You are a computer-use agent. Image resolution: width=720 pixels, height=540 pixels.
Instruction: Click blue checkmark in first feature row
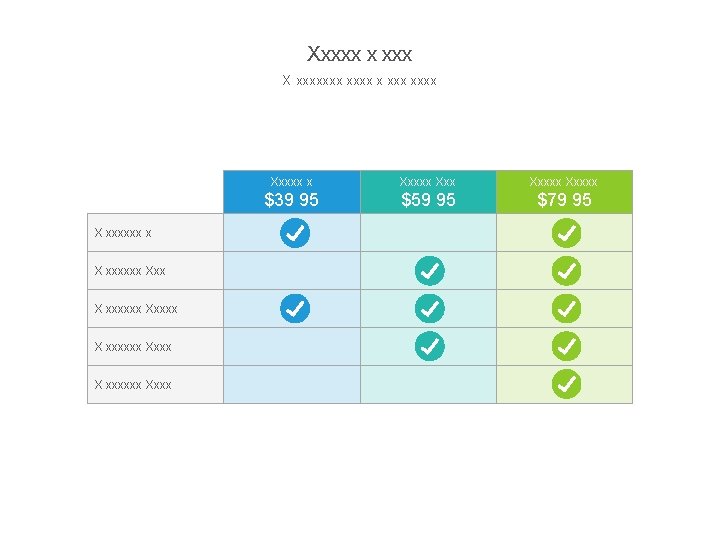pos(294,233)
